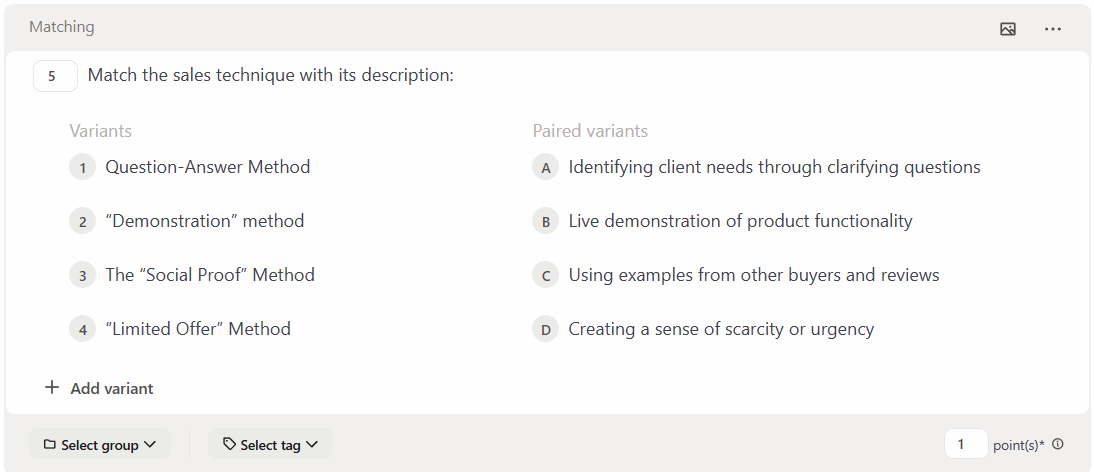Click the folder icon in Select group

pyautogui.click(x=49, y=445)
